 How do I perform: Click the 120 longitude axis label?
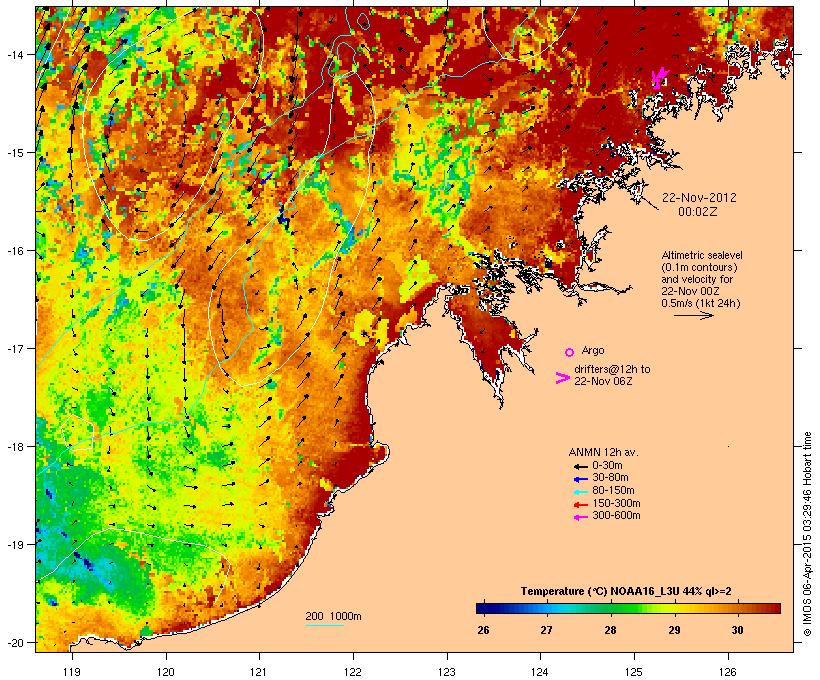pos(166,672)
